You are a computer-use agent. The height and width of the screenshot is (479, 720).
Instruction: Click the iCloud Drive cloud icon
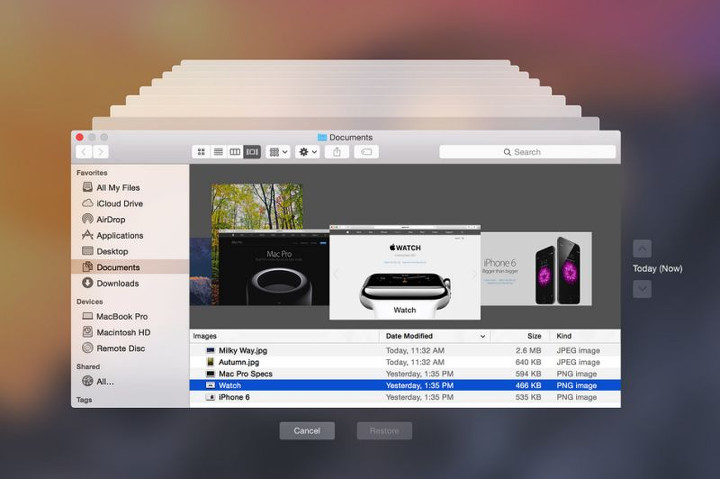tap(87, 203)
